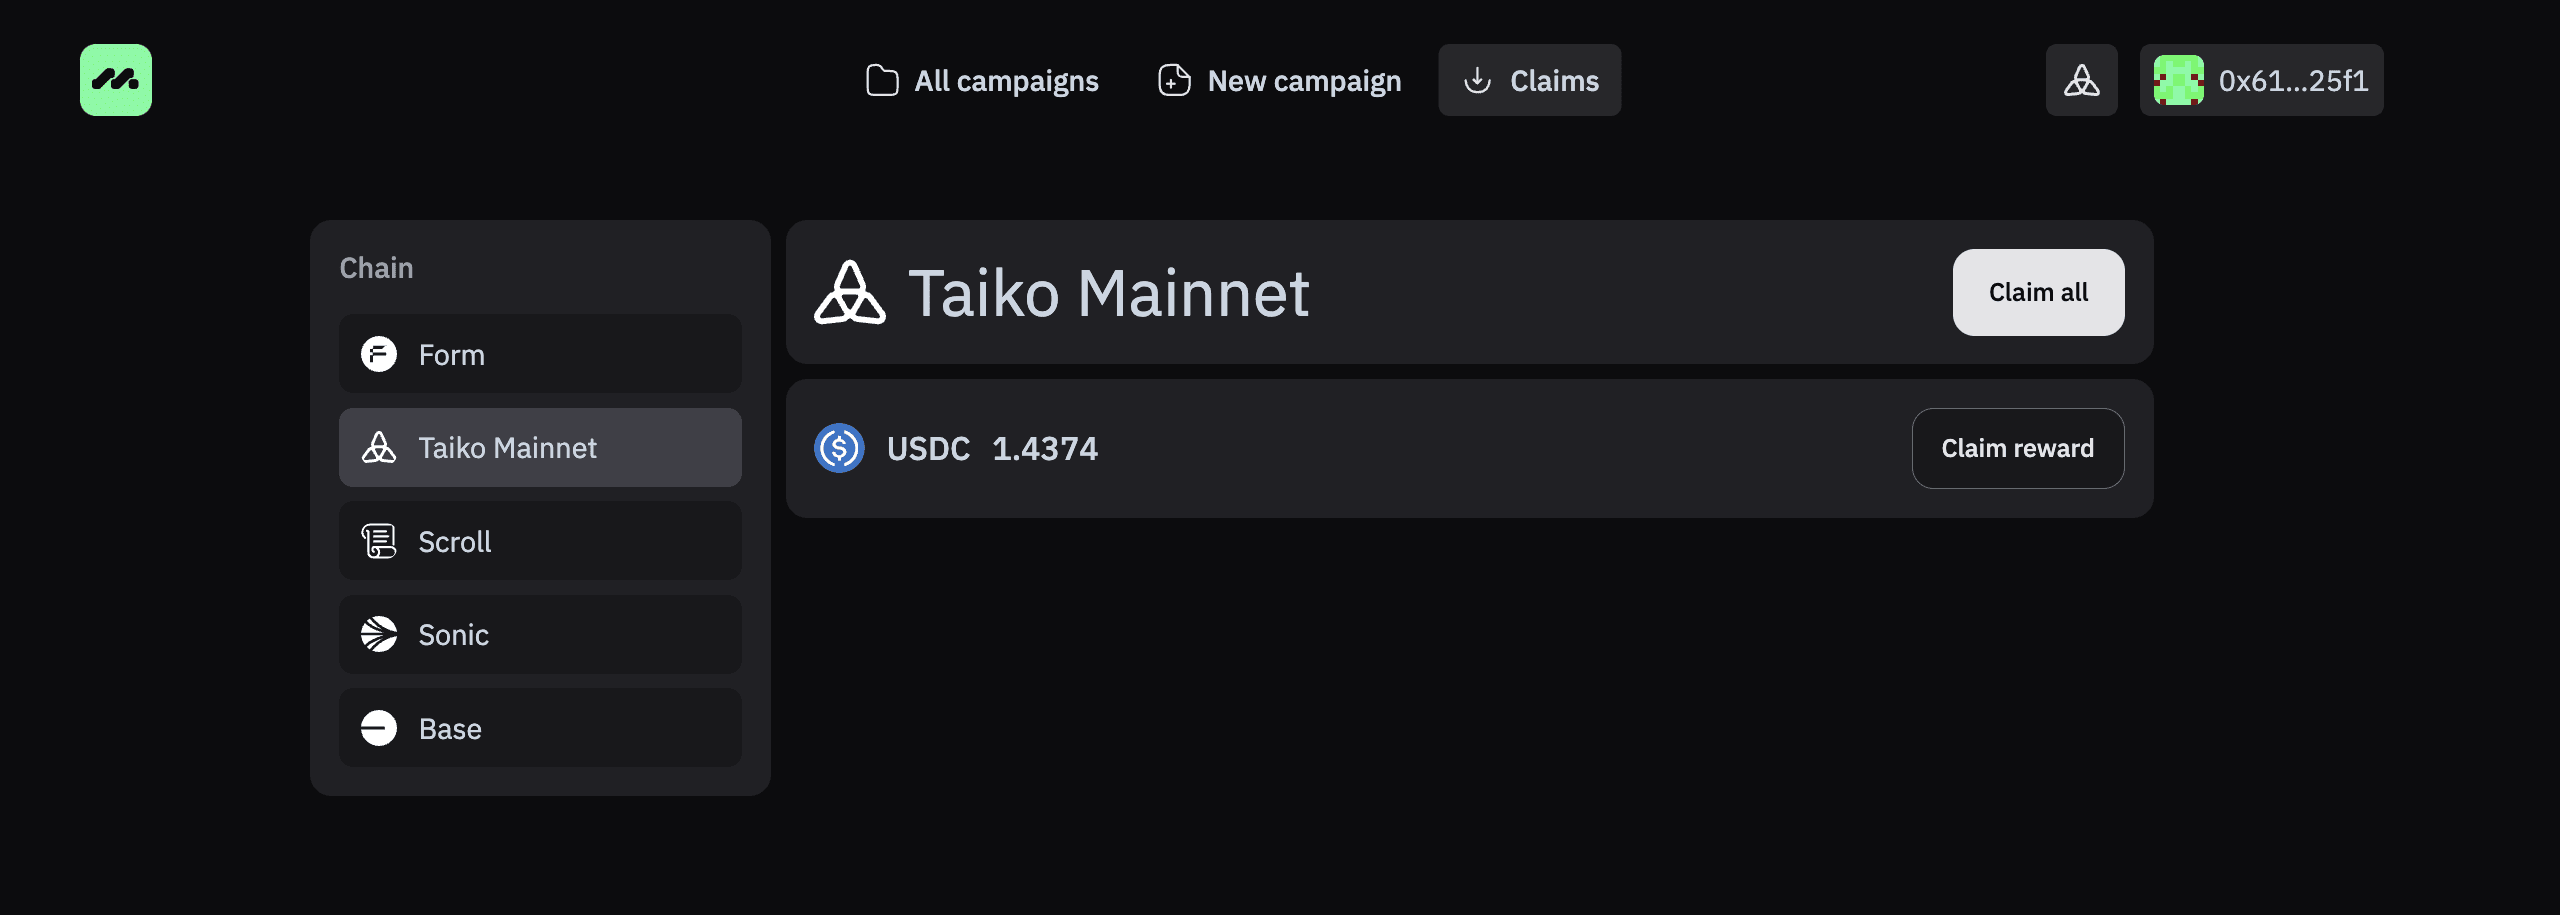The height and width of the screenshot is (915, 2560).
Task: Click the Sonic chain icon
Action: (378, 634)
